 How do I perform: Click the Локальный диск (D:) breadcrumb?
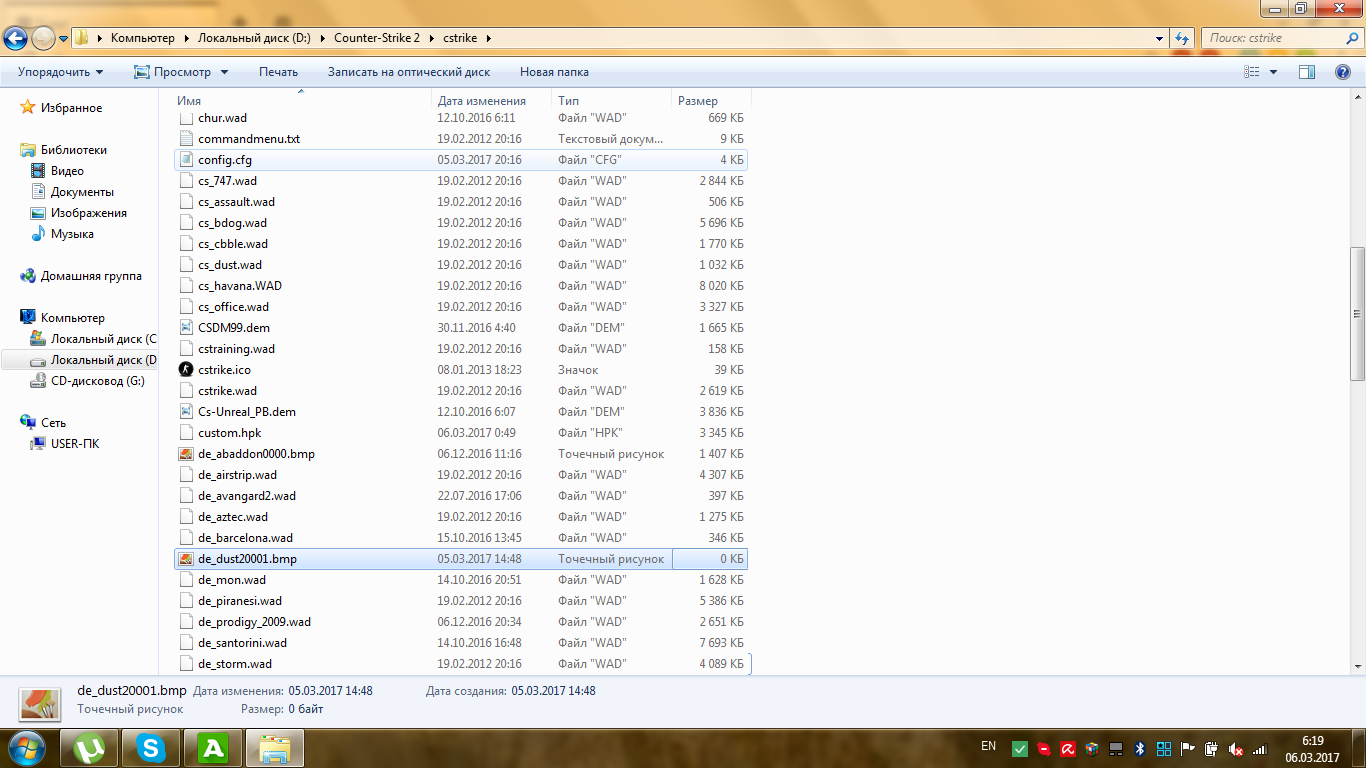(254, 38)
